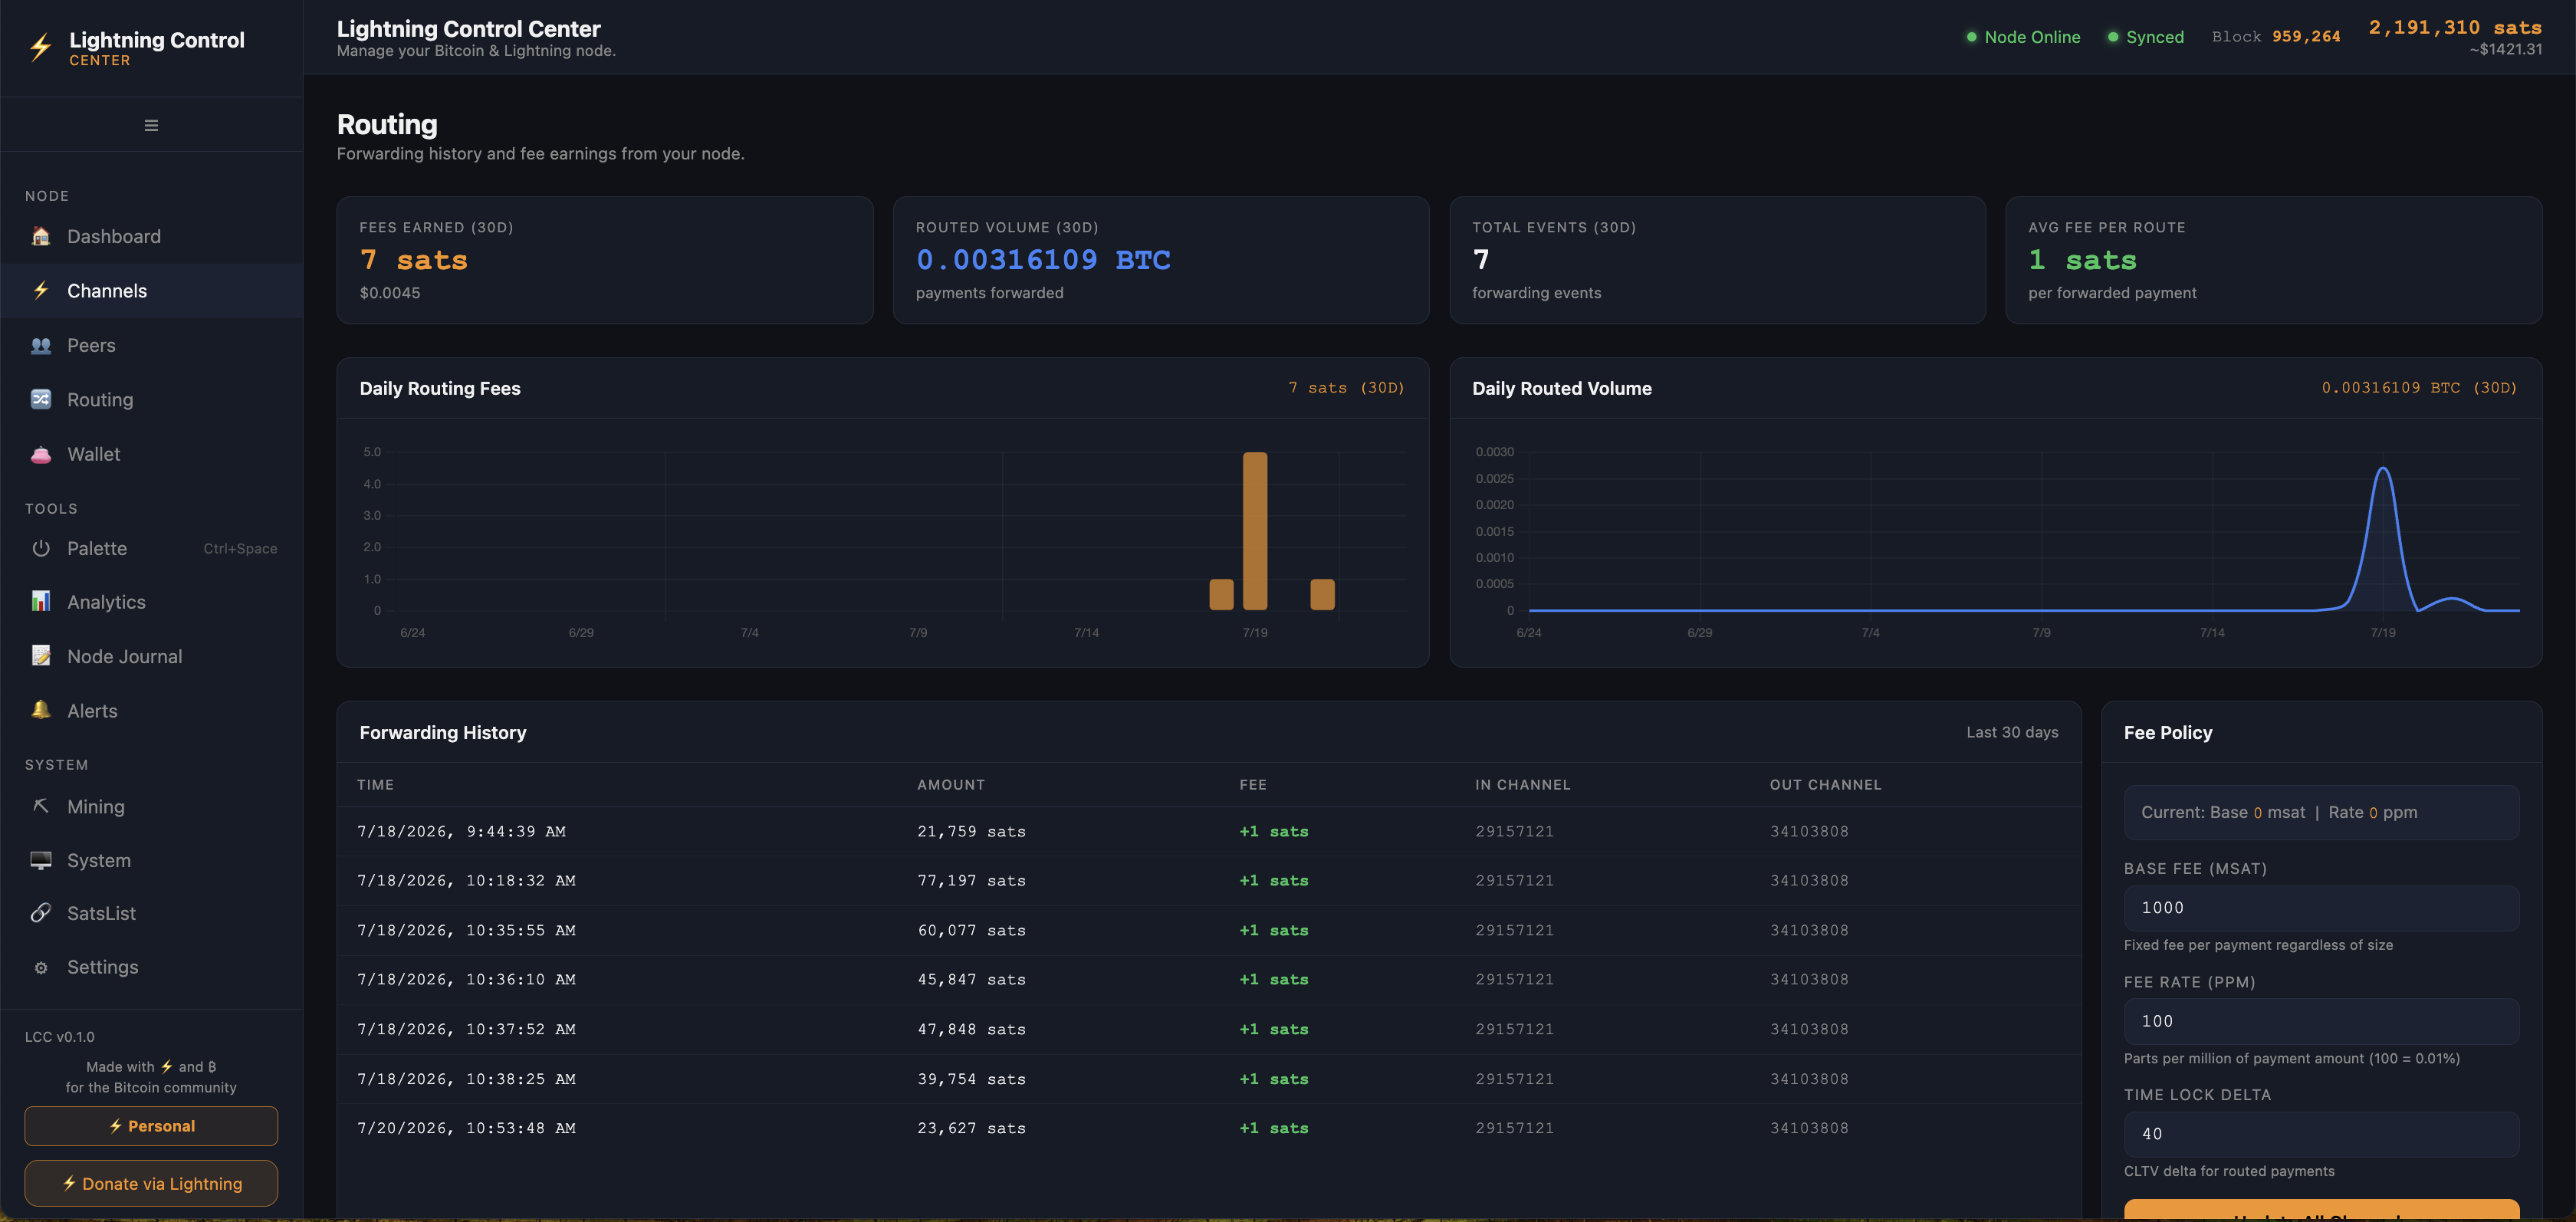Screen dimensions: 2576x1222
Task: Open the Alerts page
Action: point(152,710)
